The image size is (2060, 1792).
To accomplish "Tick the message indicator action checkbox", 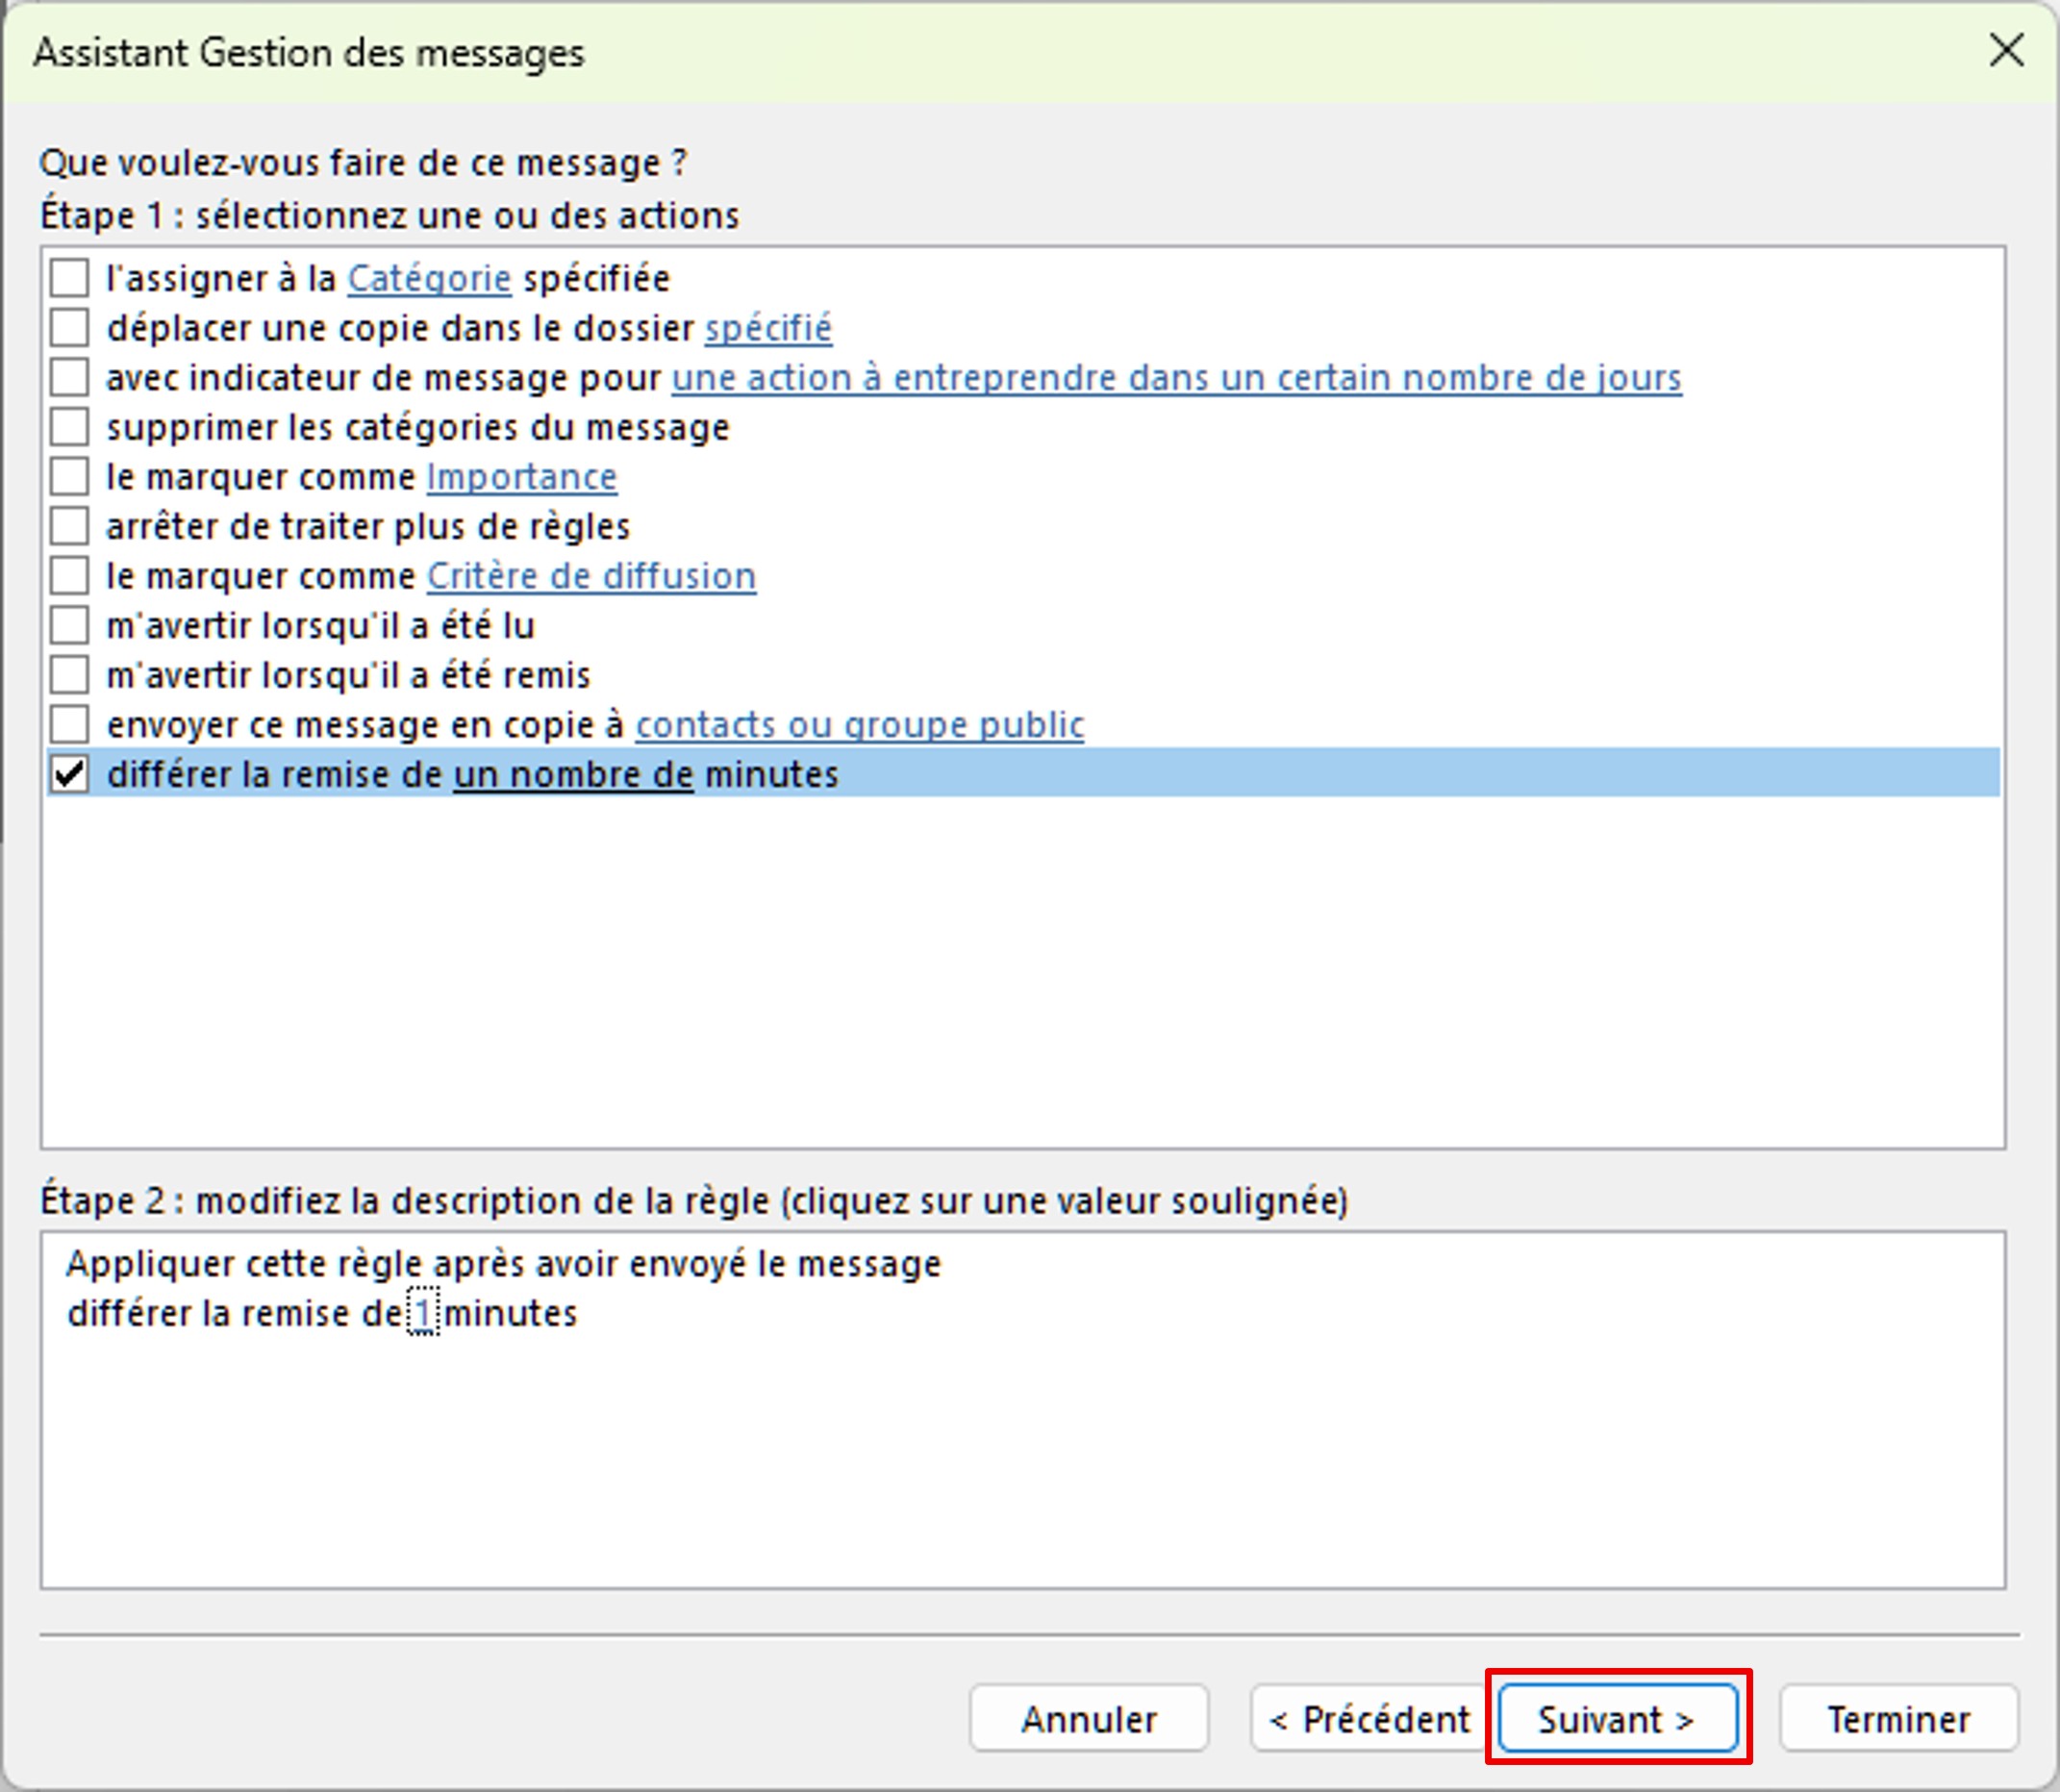I will pos(70,377).
